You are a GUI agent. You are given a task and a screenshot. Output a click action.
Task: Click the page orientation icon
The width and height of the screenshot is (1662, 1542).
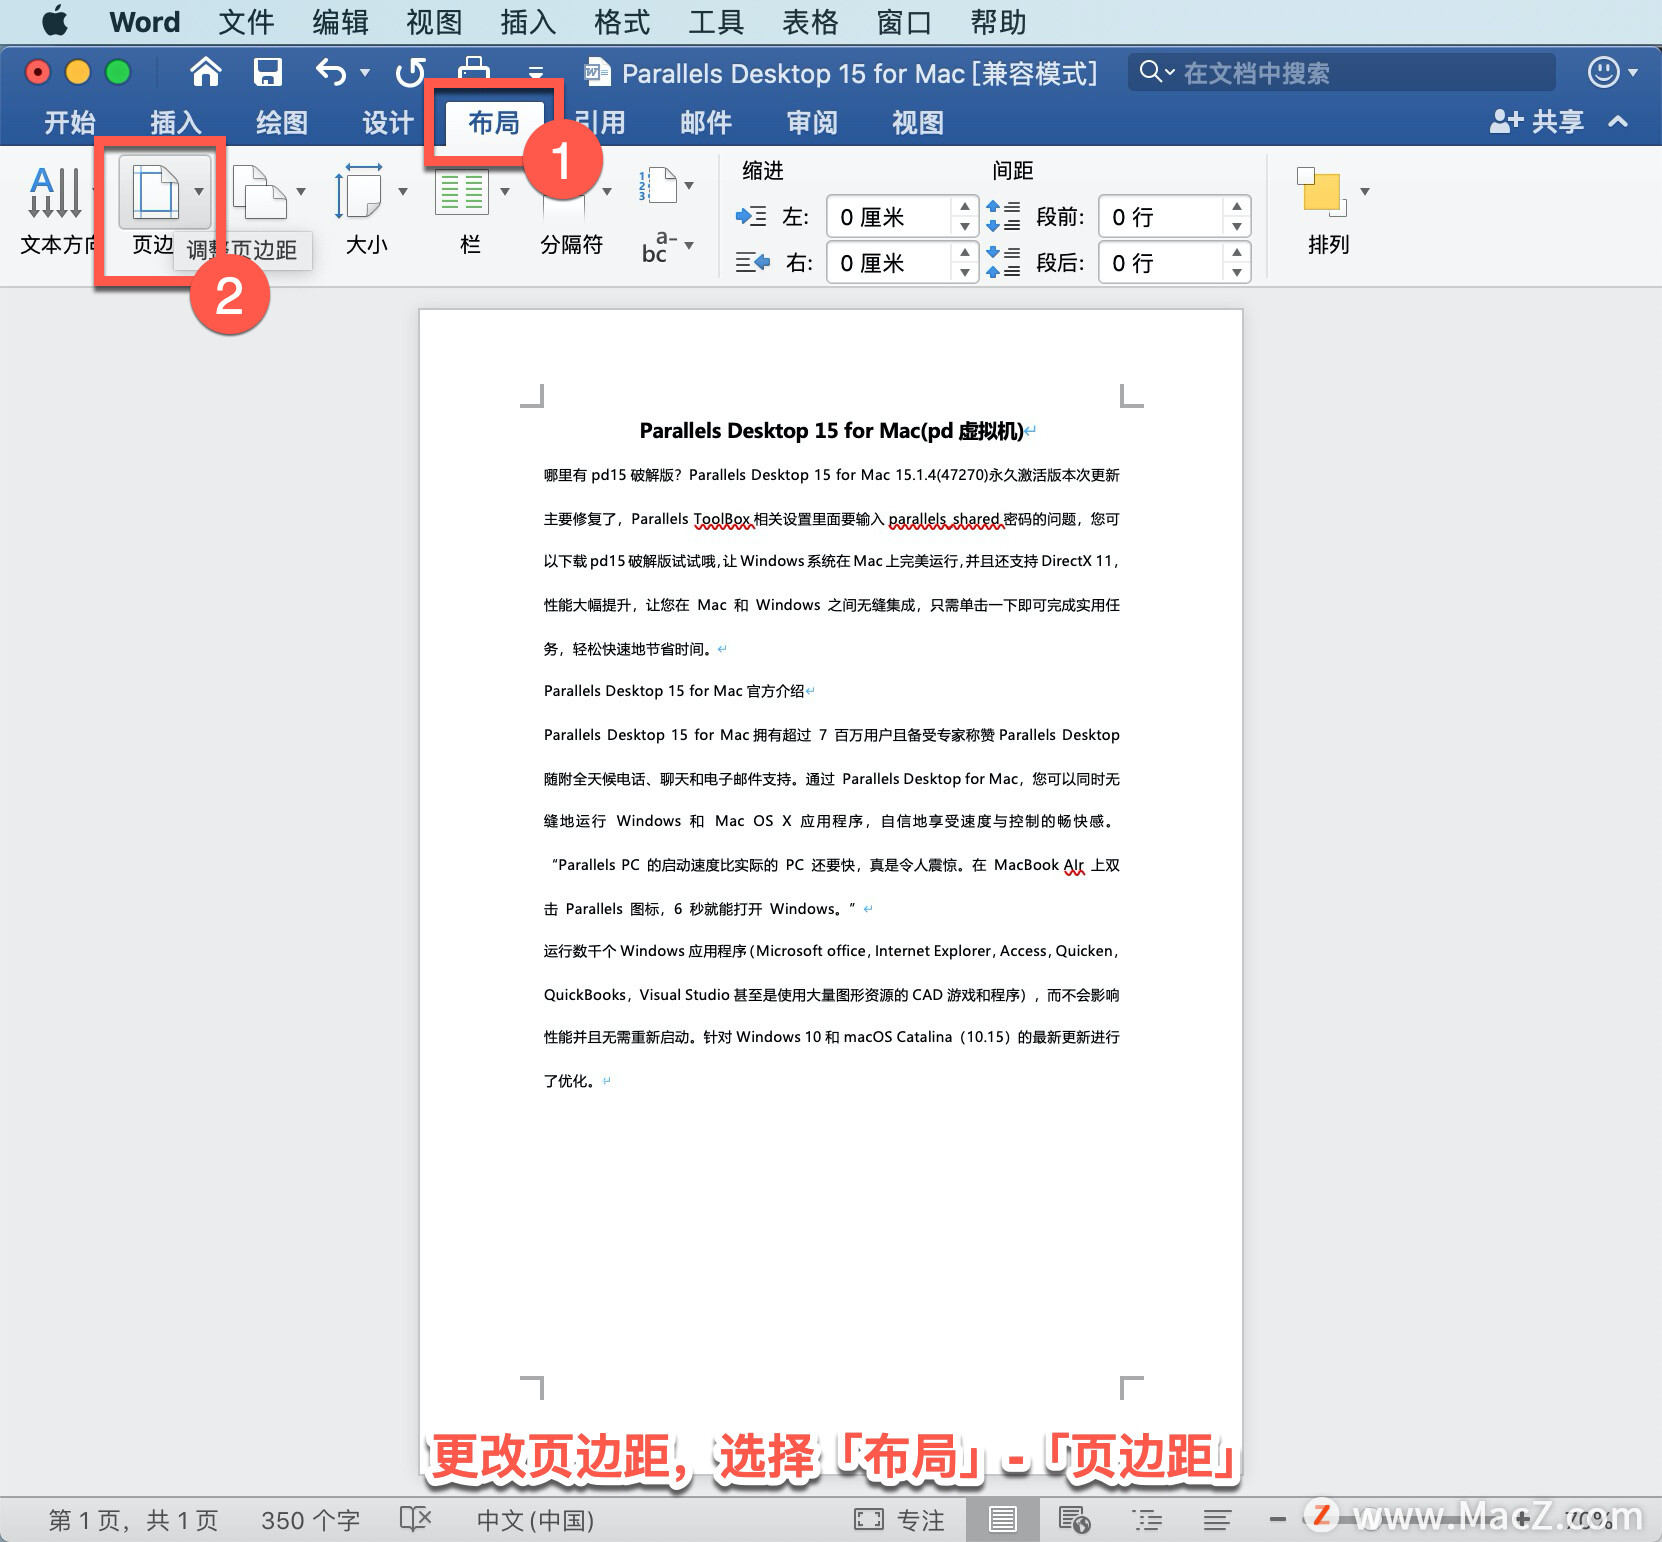point(260,192)
